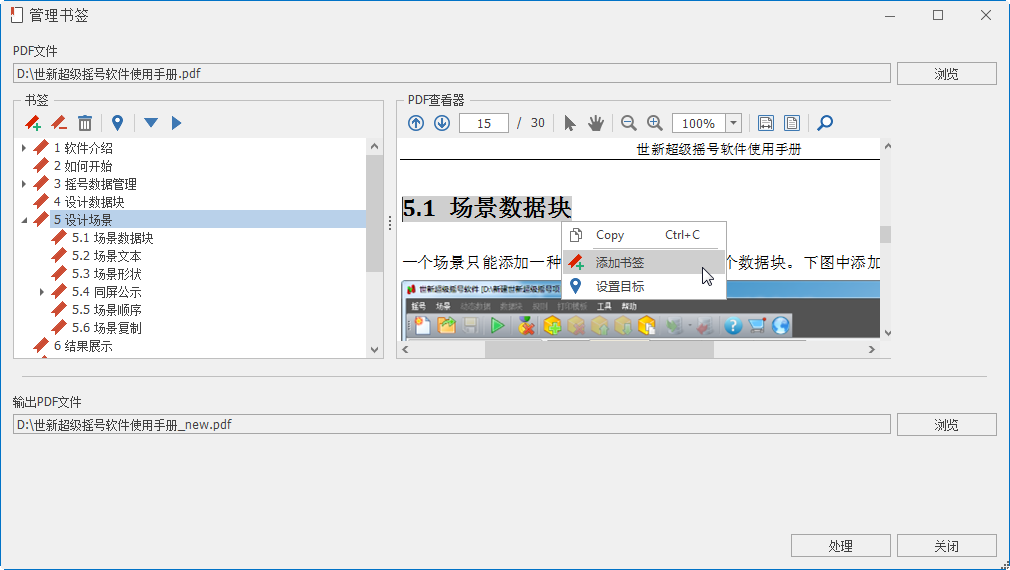Select the hand pan tool
This screenshot has height=570, width=1010.
click(596, 123)
